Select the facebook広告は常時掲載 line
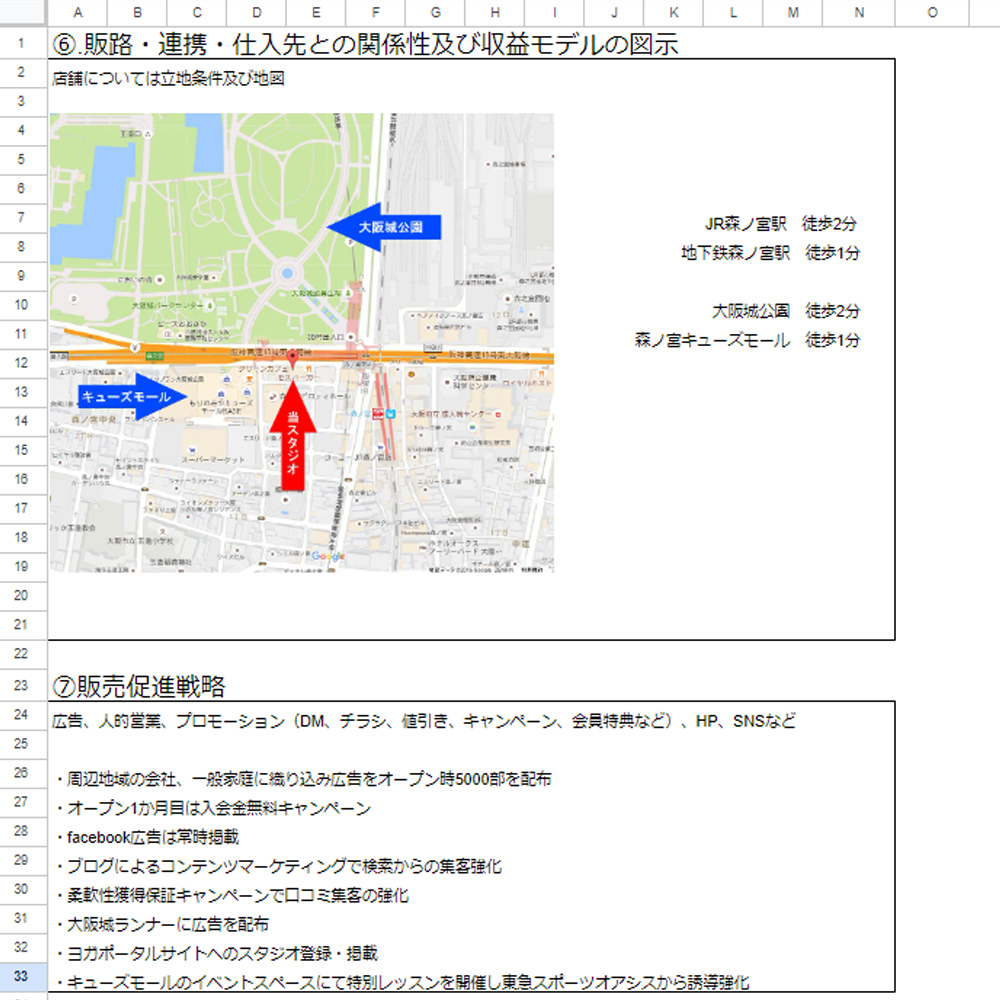The height and width of the screenshot is (1000, 1000). (148, 837)
